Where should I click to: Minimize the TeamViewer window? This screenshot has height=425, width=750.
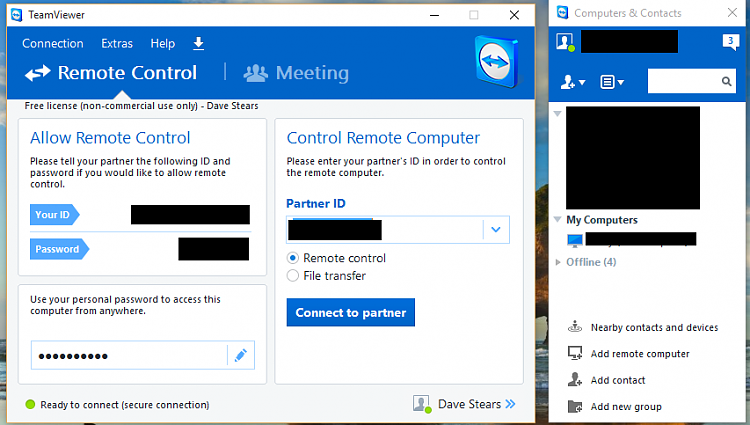click(434, 15)
